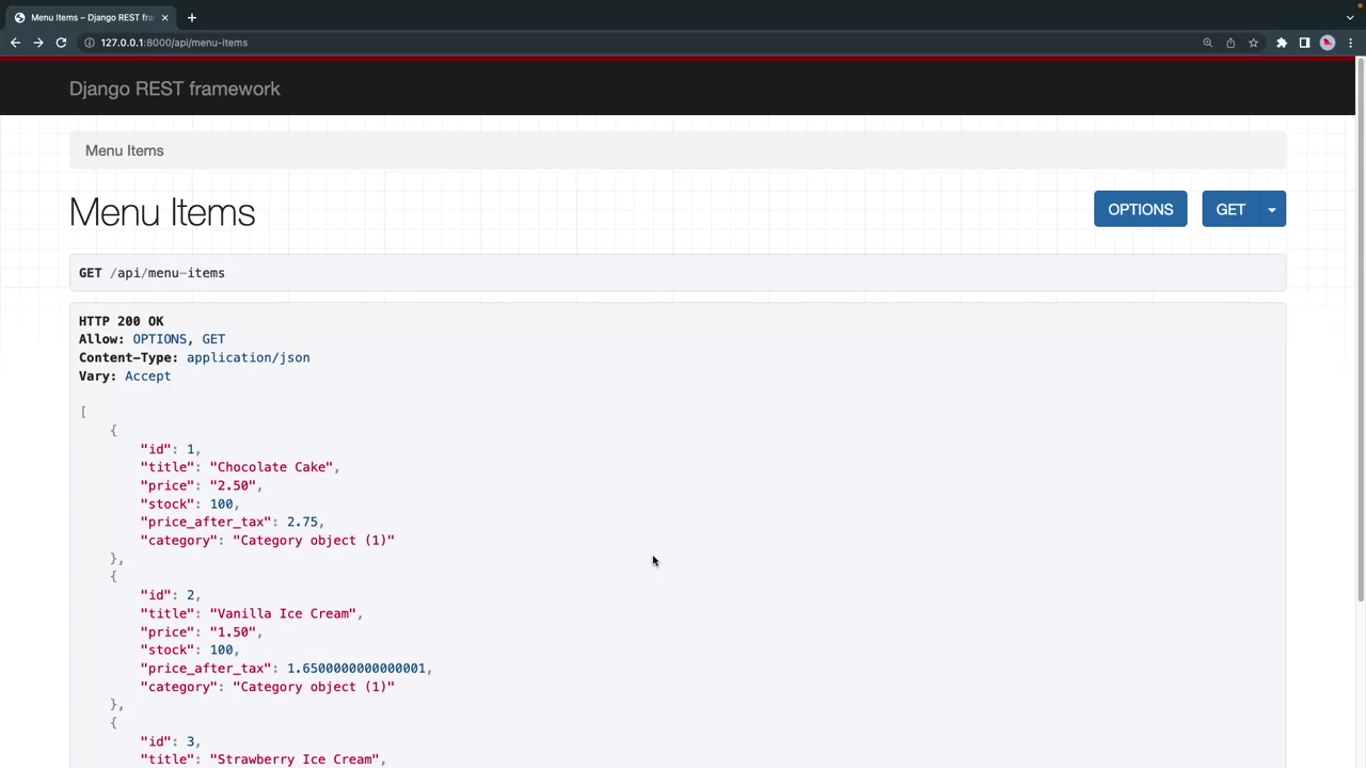The height and width of the screenshot is (768, 1366).
Task: Bookmark this page with the star icon
Action: pos(1253,43)
